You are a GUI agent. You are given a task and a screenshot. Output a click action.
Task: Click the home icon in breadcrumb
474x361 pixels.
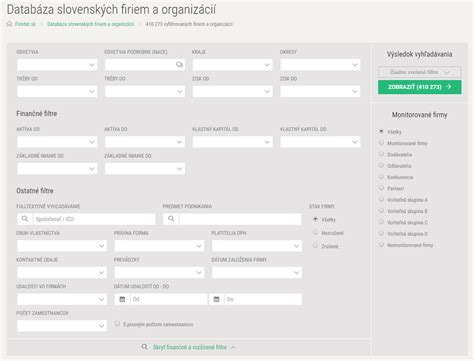click(9, 24)
